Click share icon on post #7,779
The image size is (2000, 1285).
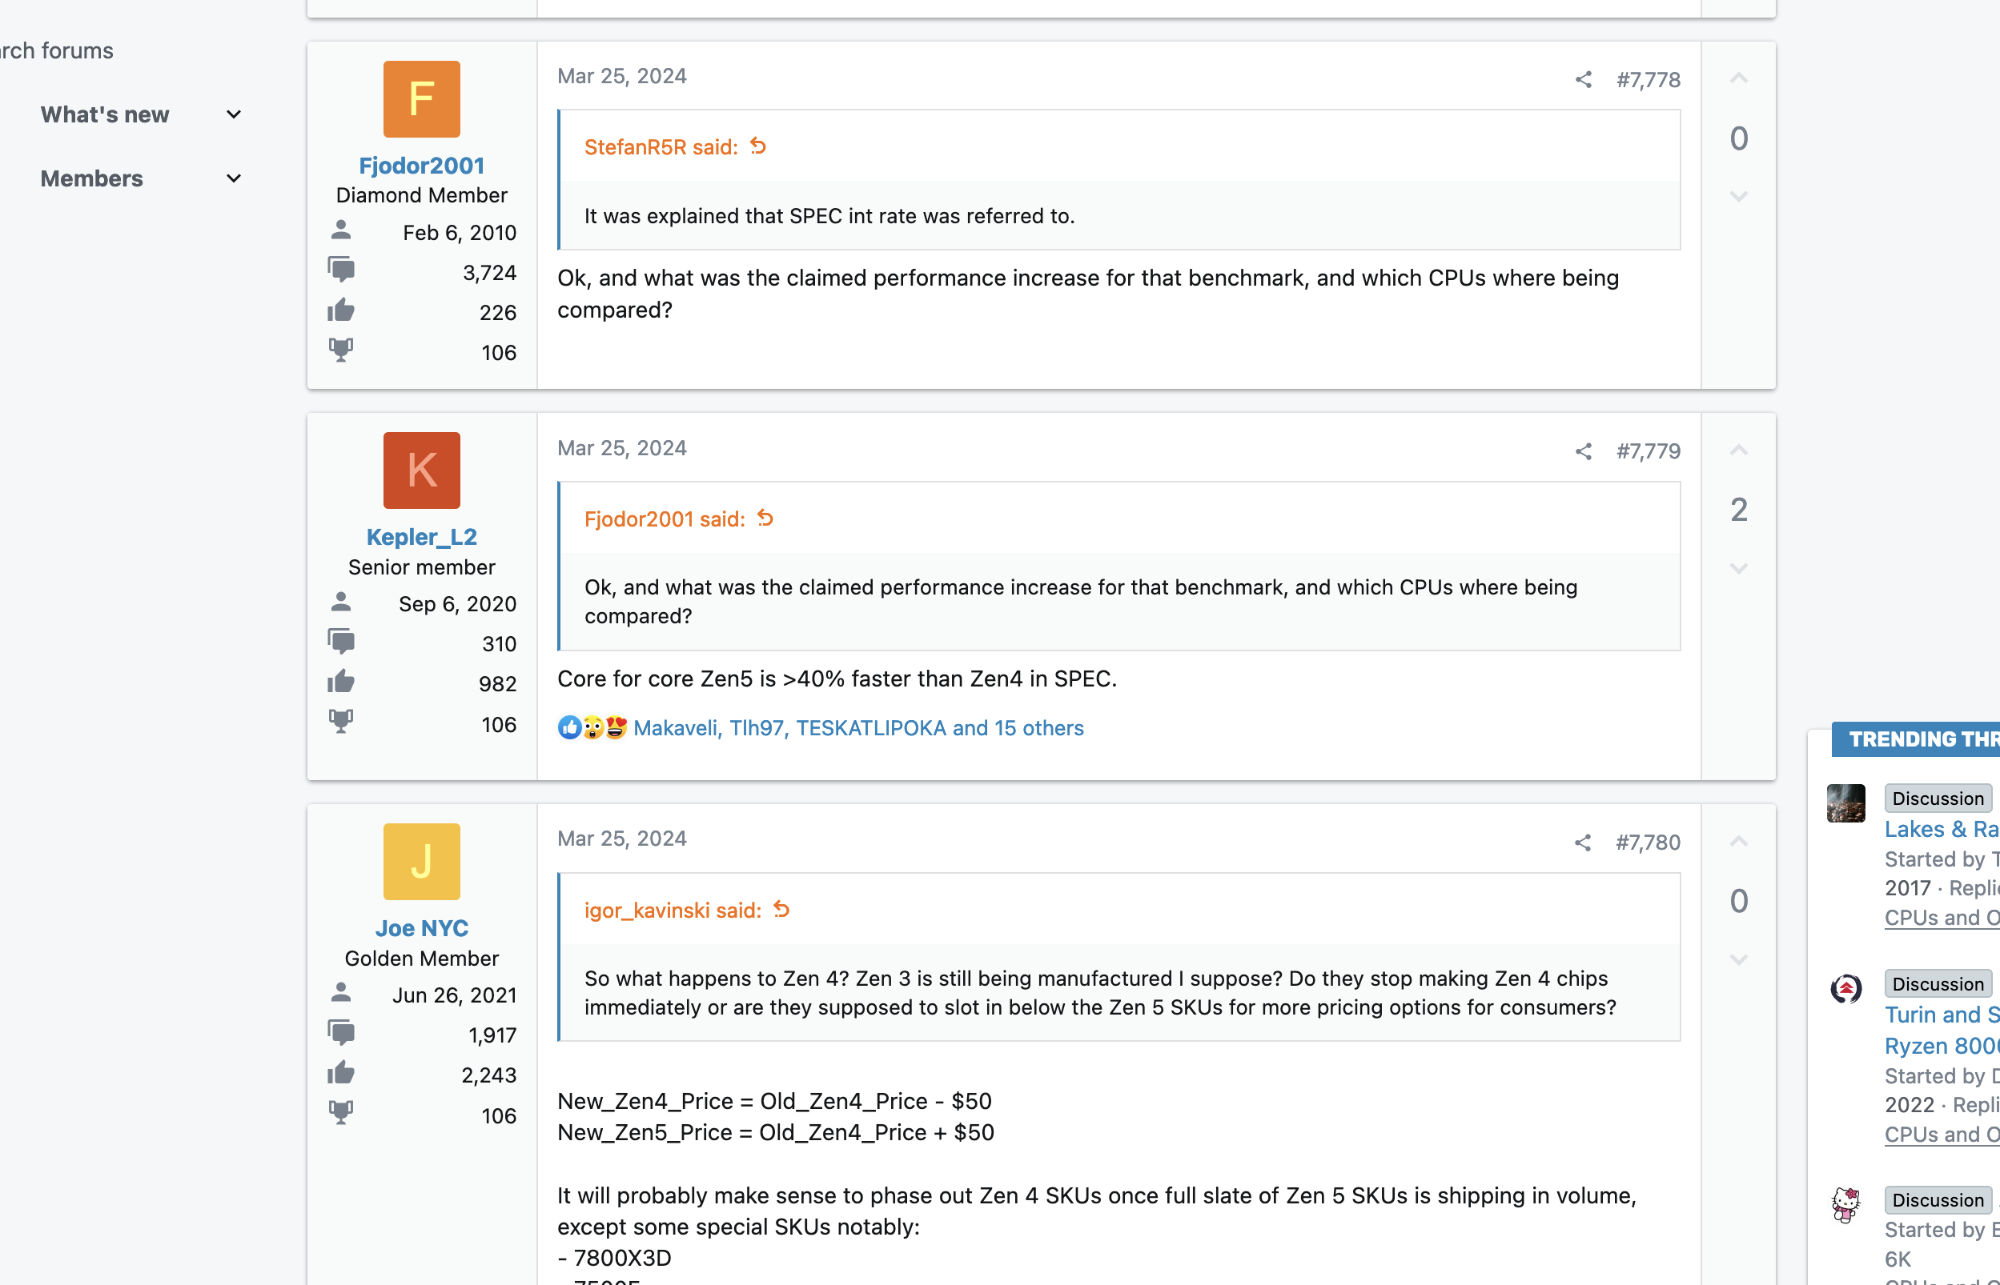point(1583,451)
